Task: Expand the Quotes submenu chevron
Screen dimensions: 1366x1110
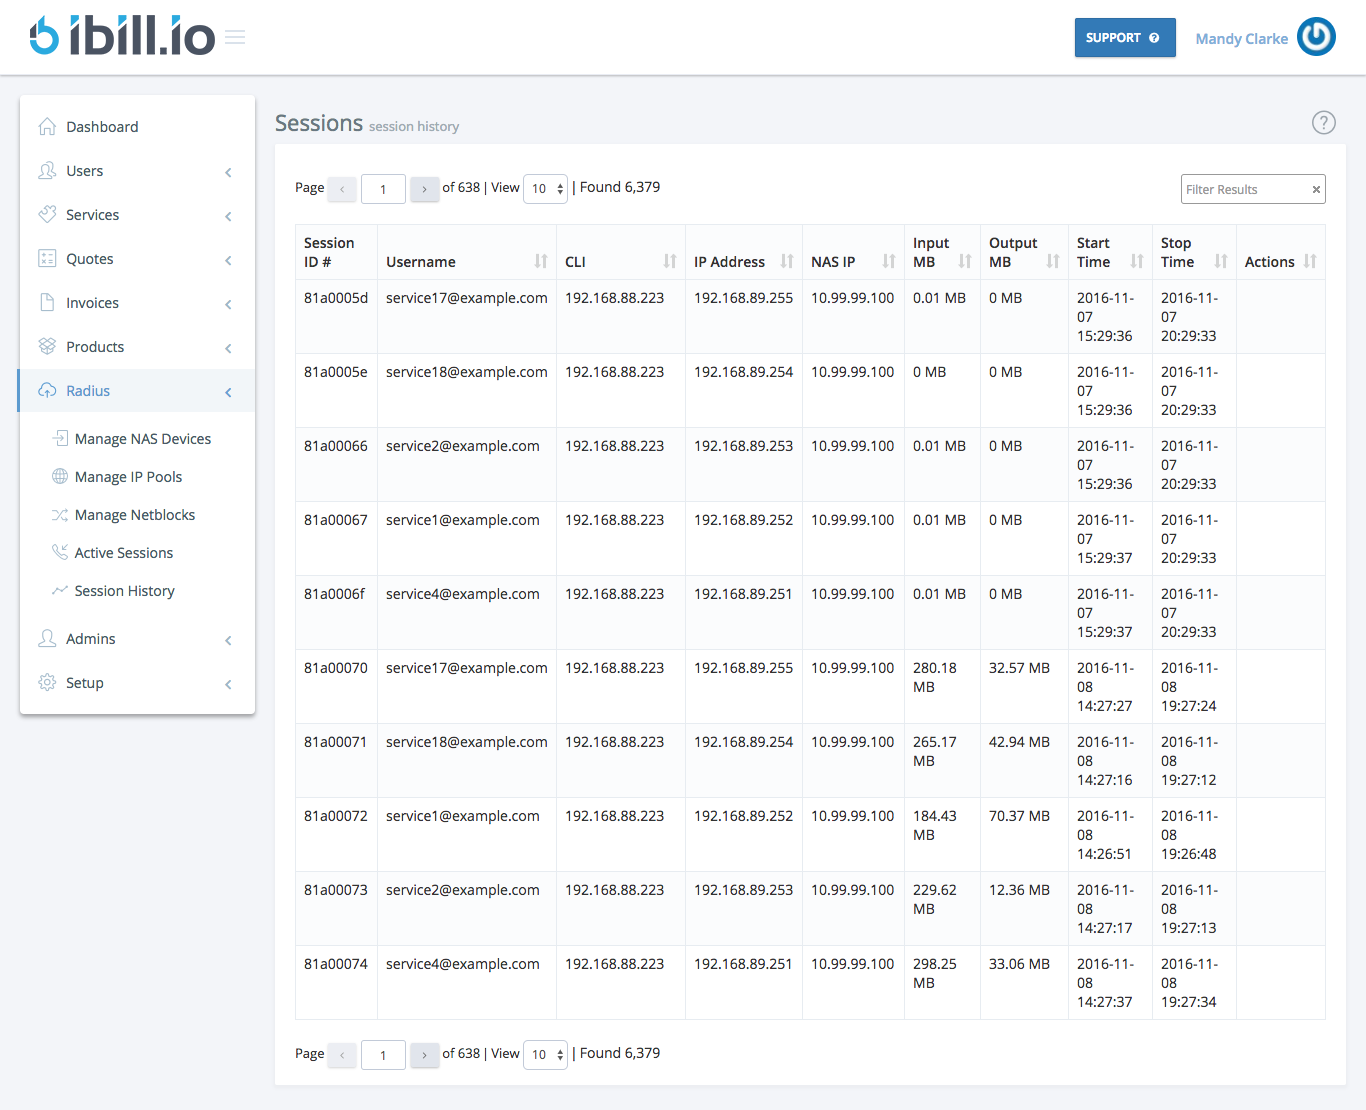Action: pos(228,260)
